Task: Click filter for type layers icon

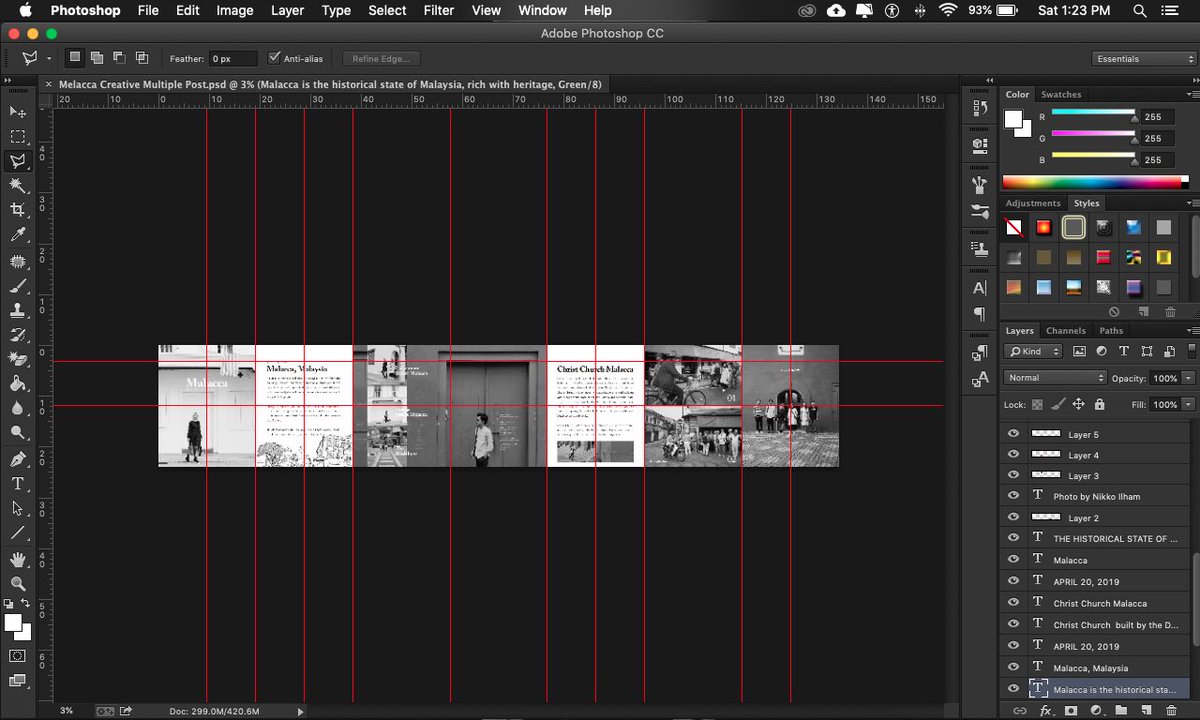Action: click(x=1123, y=351)
